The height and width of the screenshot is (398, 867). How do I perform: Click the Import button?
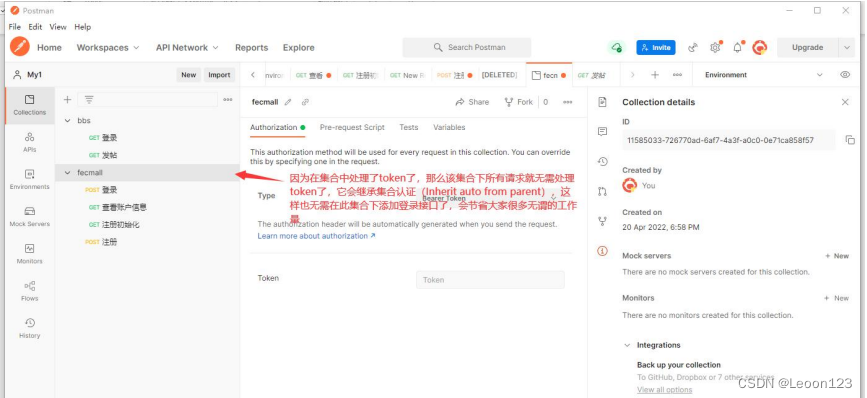point(219,75)
